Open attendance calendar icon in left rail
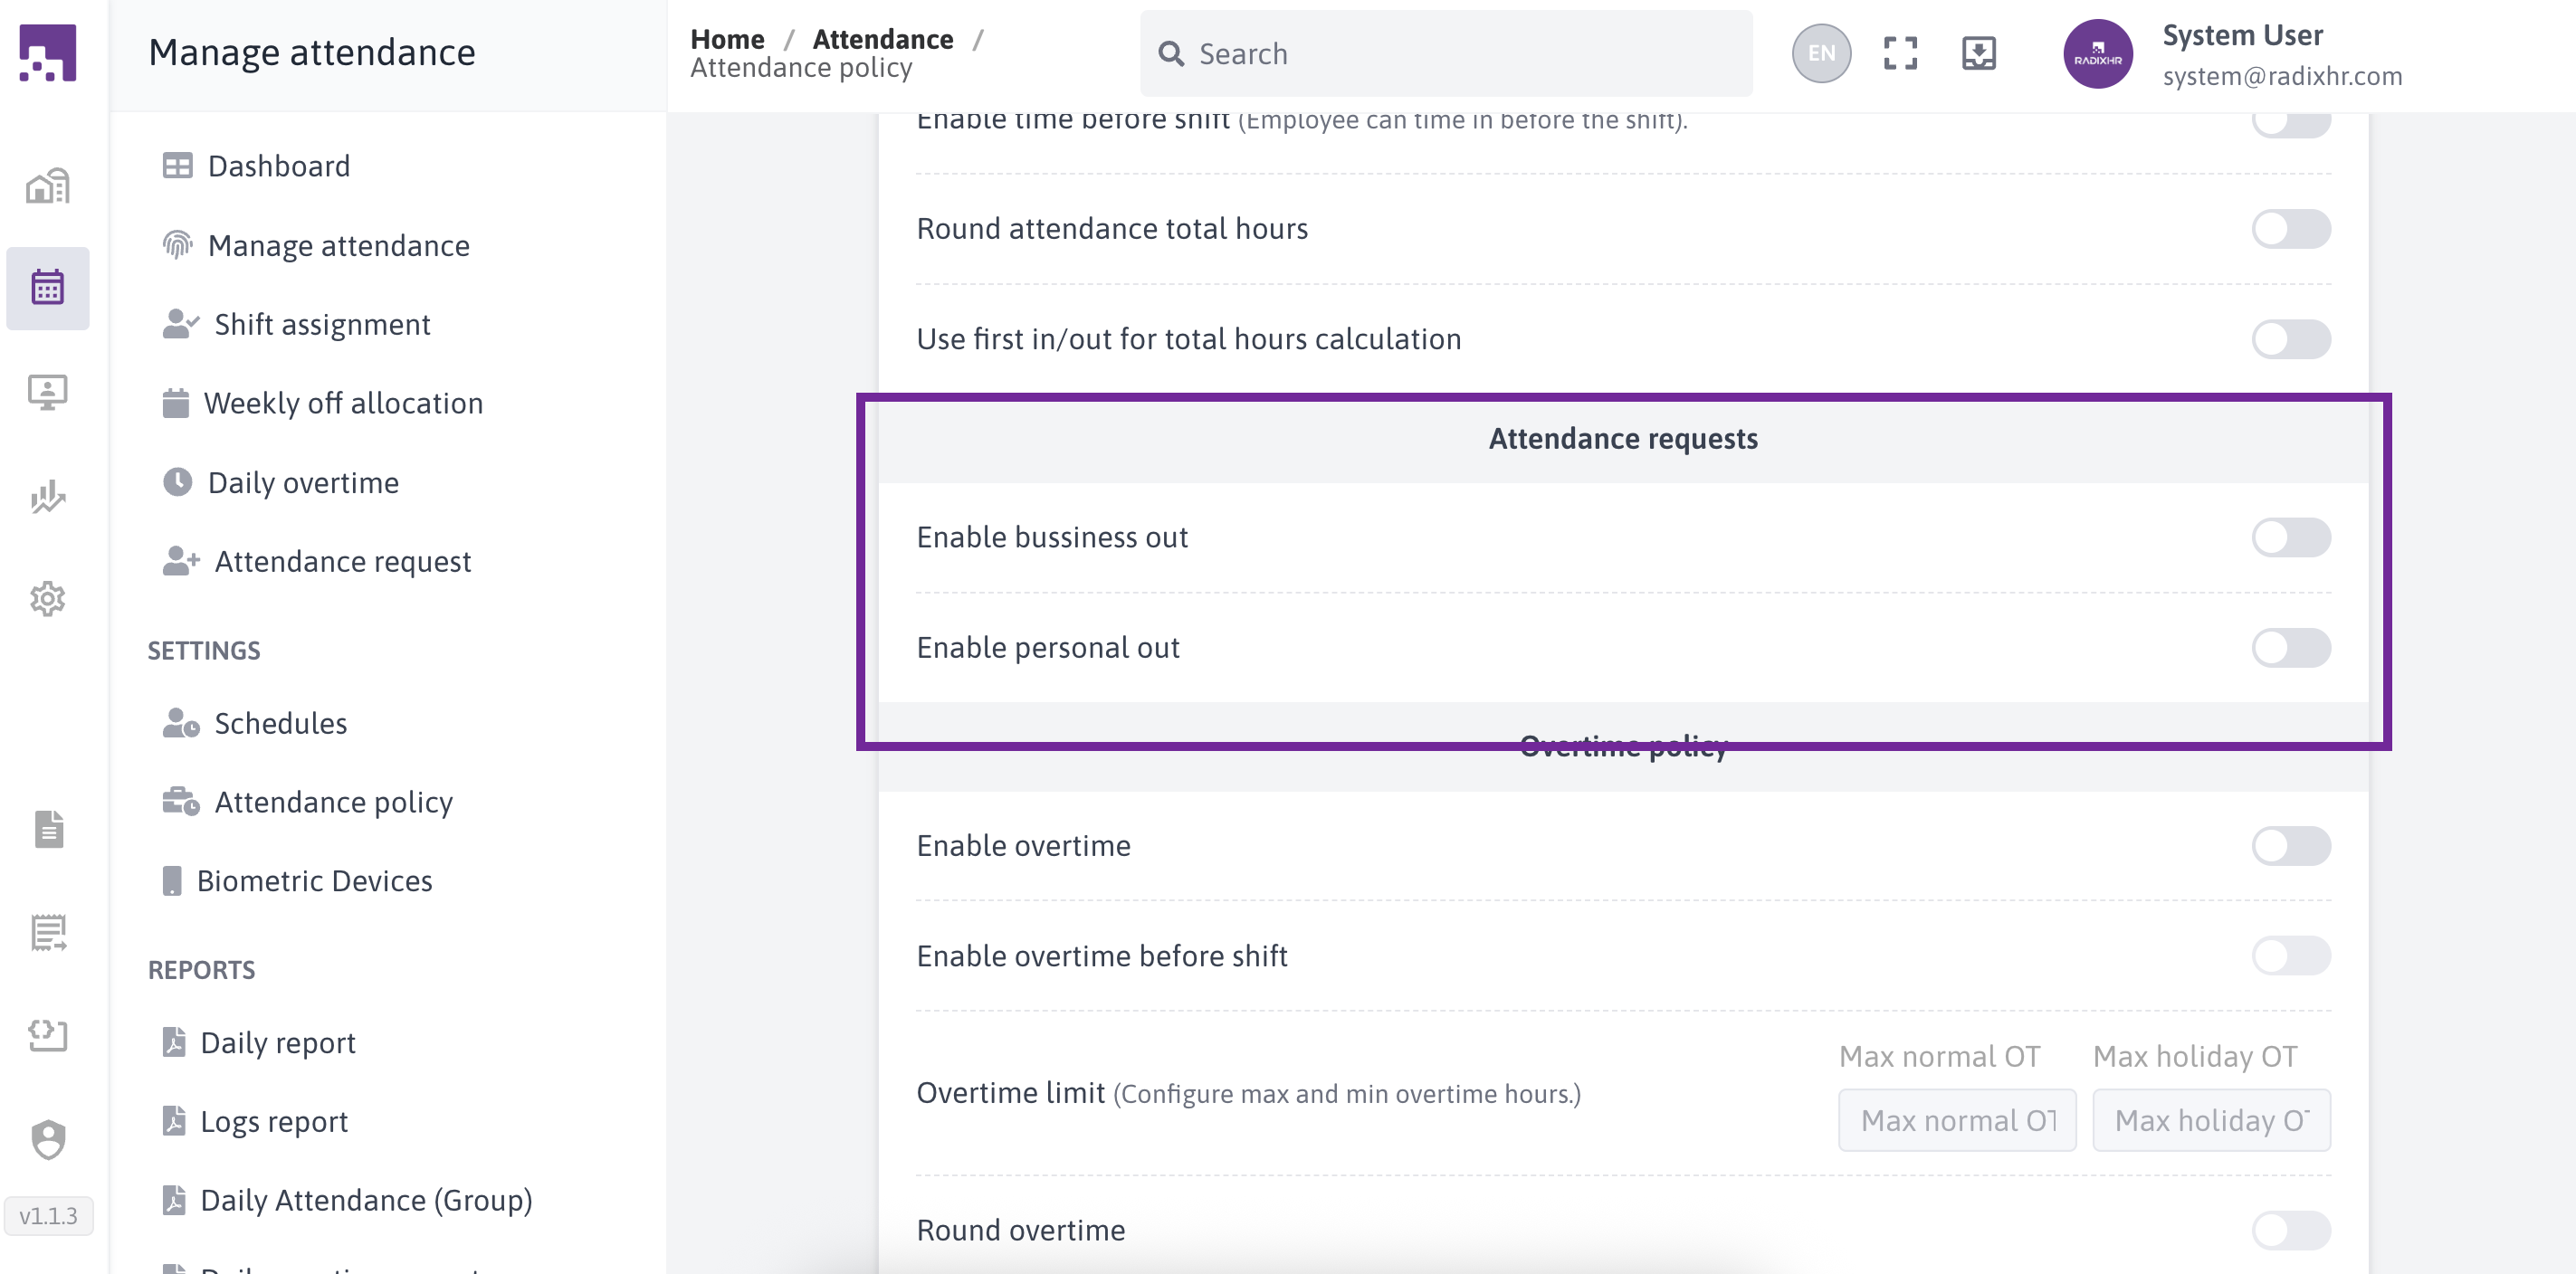 [47, 288]
